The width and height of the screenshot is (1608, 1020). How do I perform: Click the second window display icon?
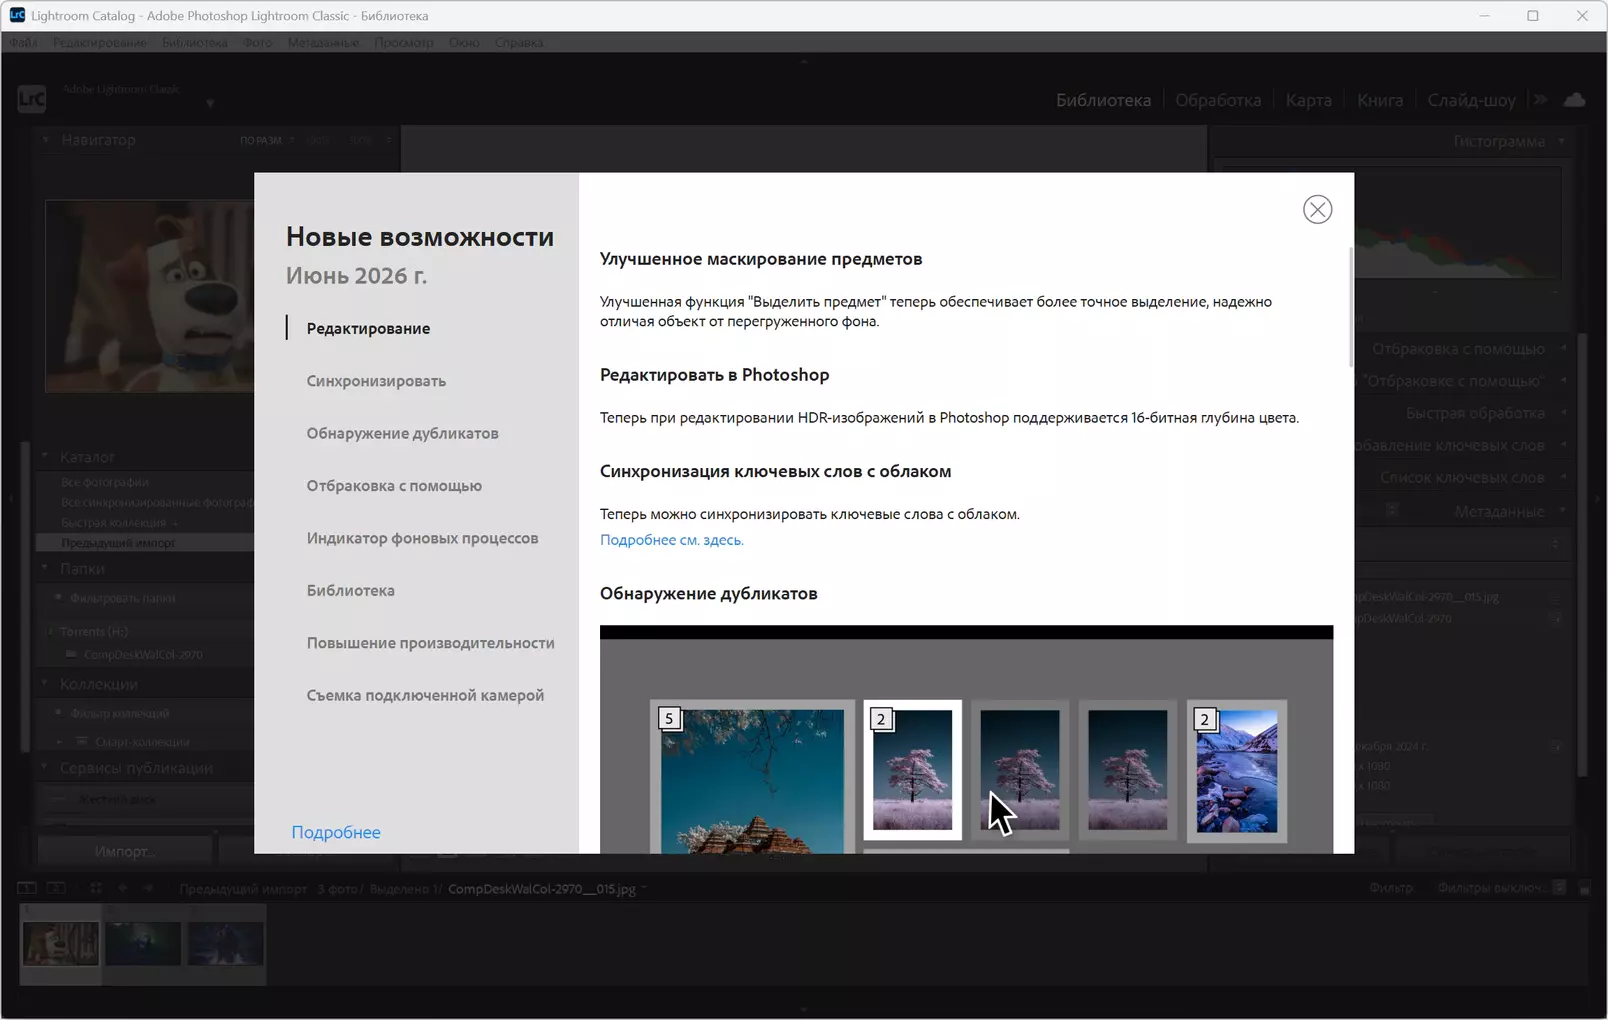pyautogui.click(x=57, y=888)
